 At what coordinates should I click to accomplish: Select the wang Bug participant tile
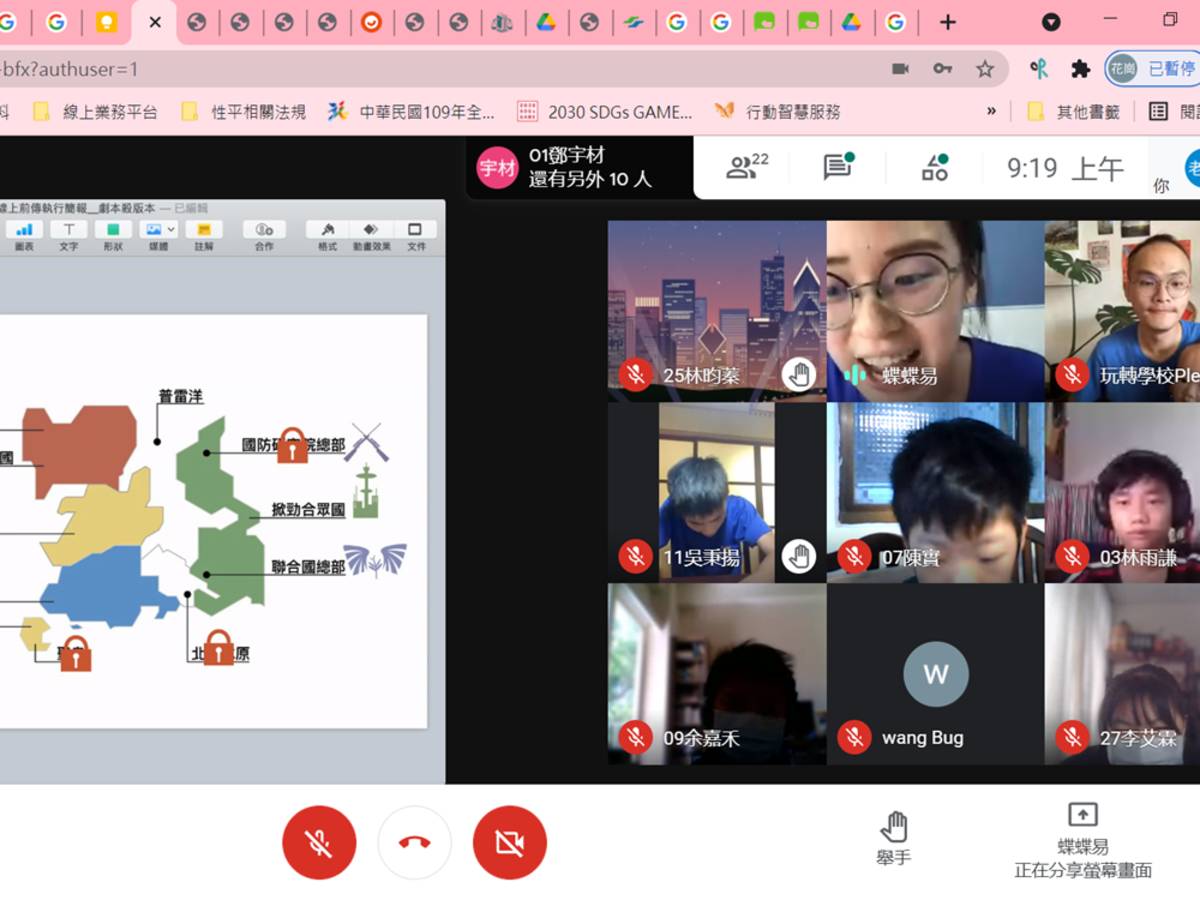coord(935,675)
